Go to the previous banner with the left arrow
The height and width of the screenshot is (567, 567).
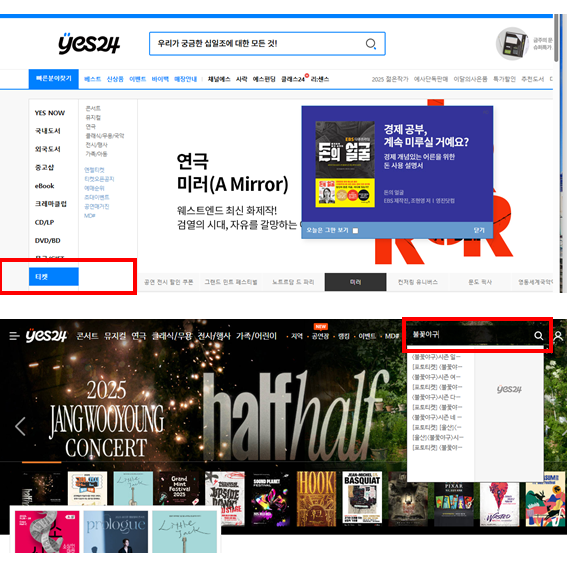20,426
